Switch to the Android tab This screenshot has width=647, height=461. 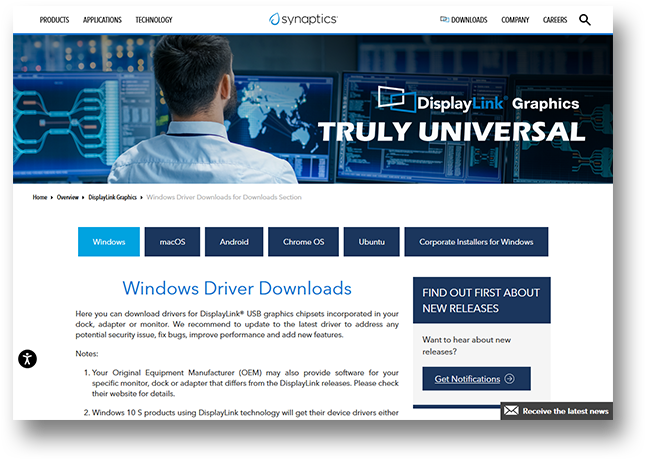coord(234,242)
